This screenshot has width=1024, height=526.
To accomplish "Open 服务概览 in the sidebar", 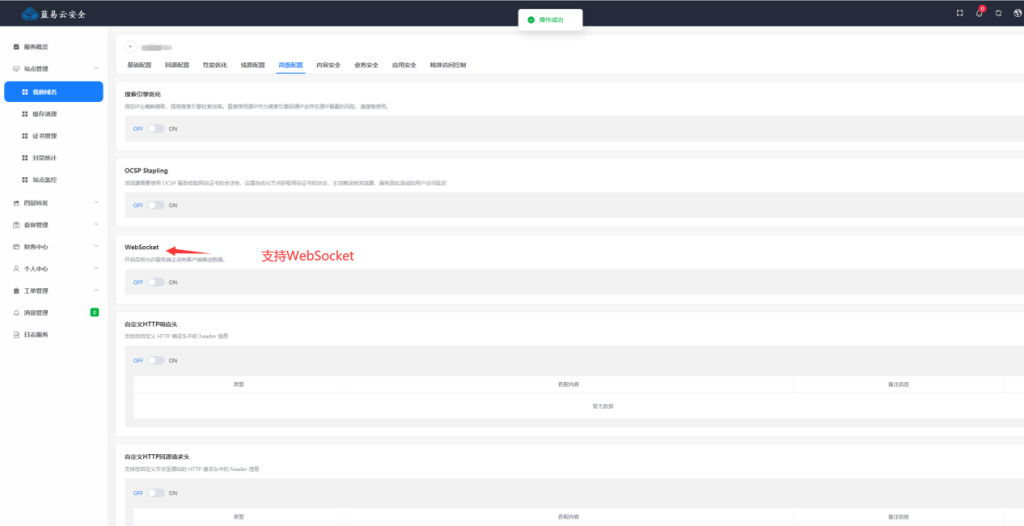I will [x=36, y=47].
